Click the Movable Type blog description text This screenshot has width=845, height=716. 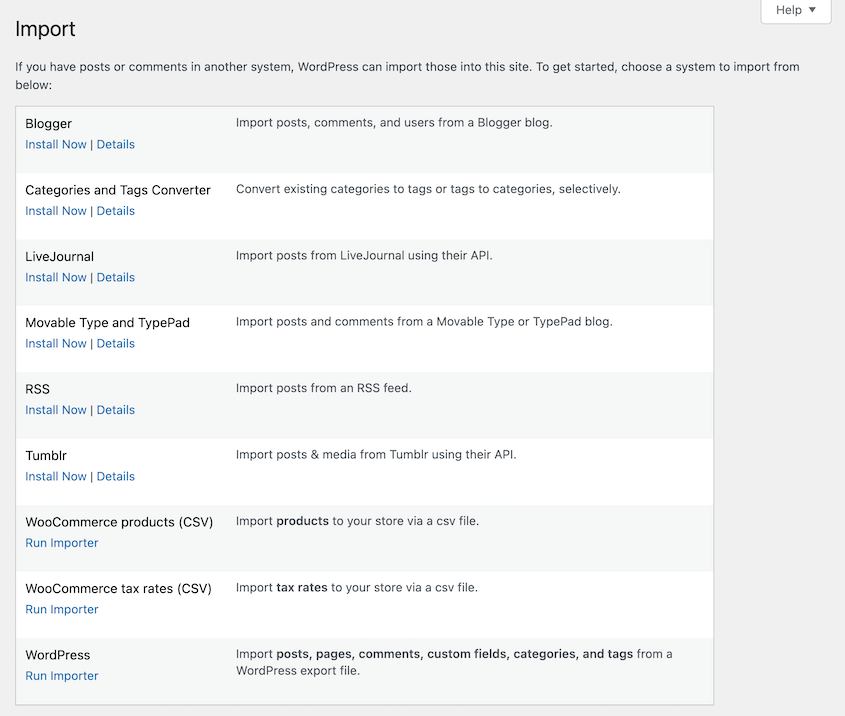tap(425, 322)
